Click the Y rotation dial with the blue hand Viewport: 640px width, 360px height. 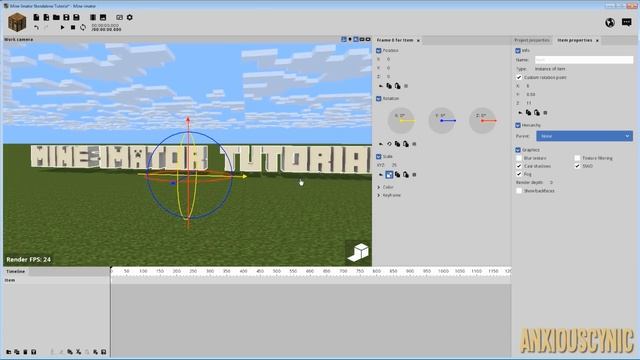(442, 121)
